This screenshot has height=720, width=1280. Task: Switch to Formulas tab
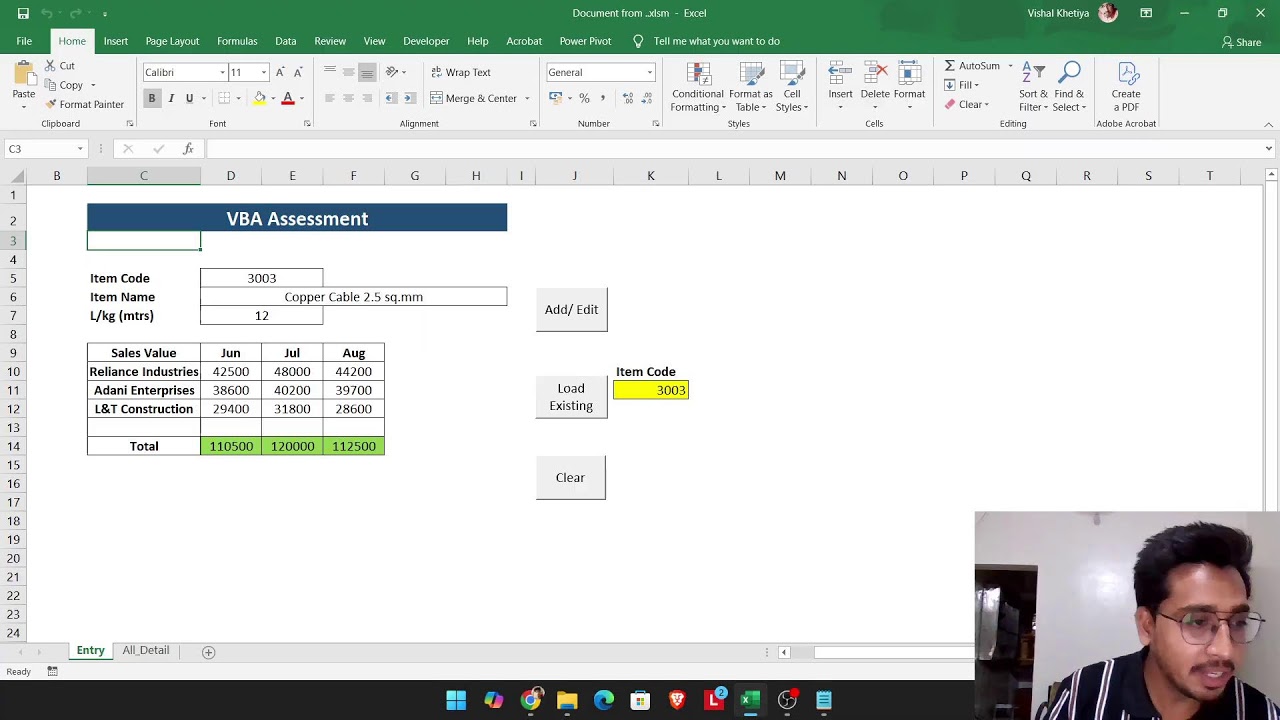(x=237, y=41)
